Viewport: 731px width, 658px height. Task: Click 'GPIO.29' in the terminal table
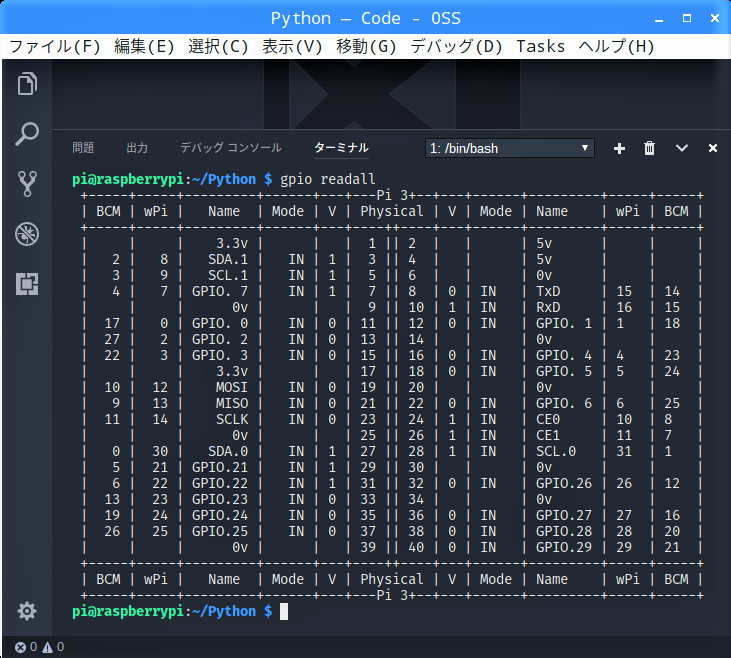pos(564,547)
